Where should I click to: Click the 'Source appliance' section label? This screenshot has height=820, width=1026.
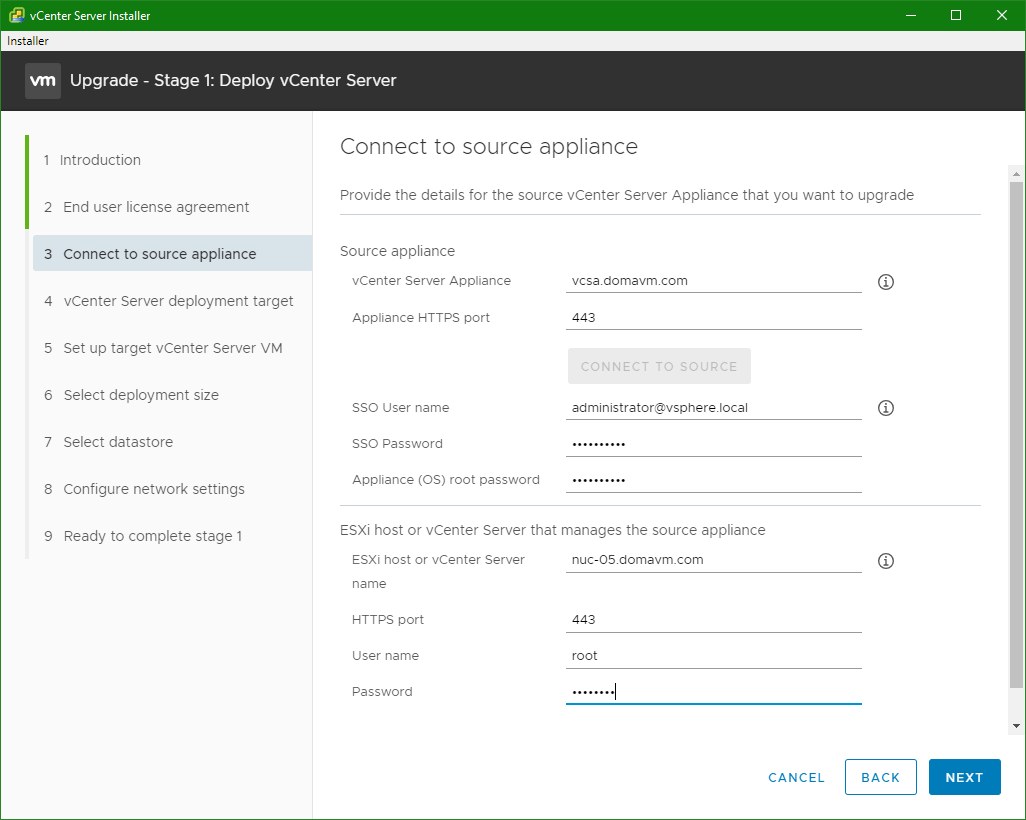397,251
